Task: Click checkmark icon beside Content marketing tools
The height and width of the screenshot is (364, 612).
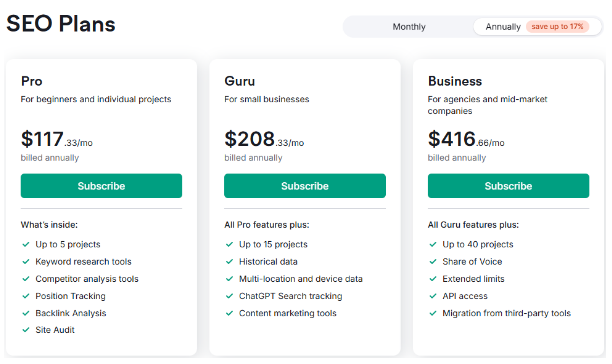Action: tap(230, 313)
